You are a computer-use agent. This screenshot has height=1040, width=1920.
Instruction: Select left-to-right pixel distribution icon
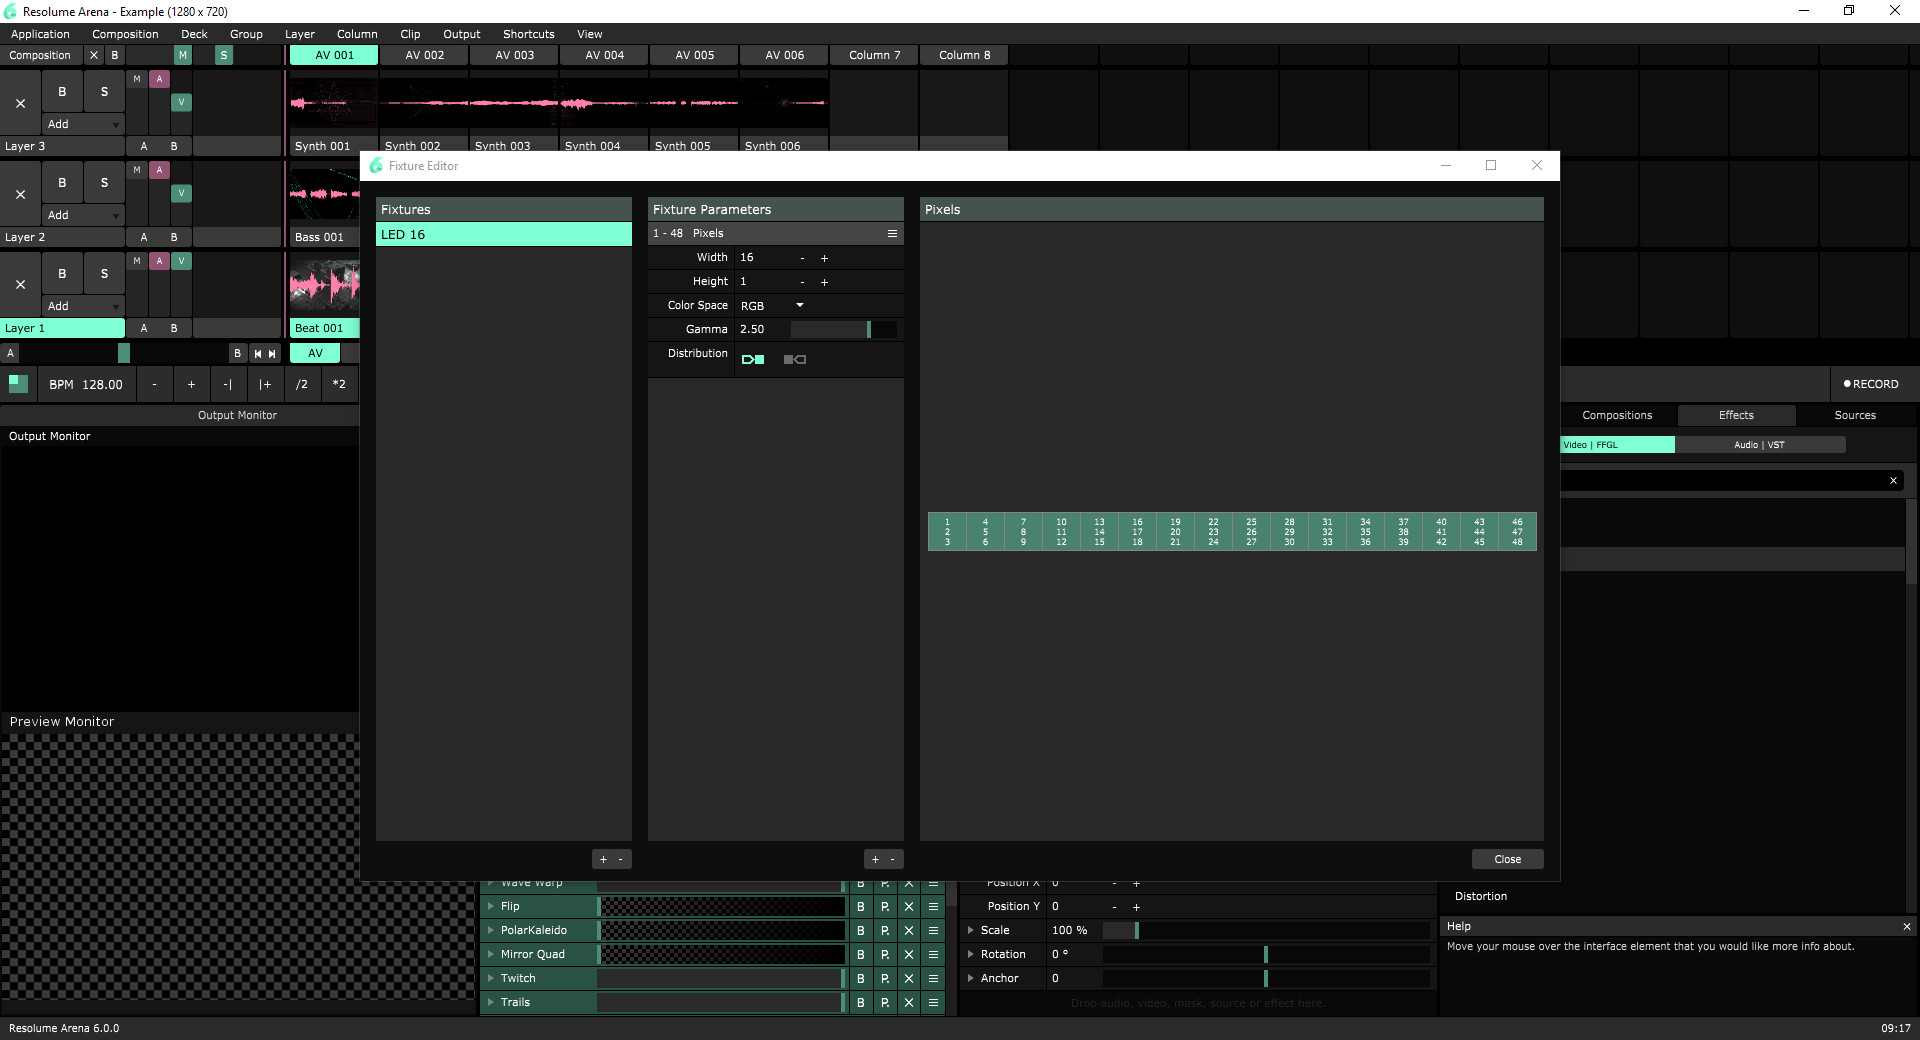pos(753,359)
